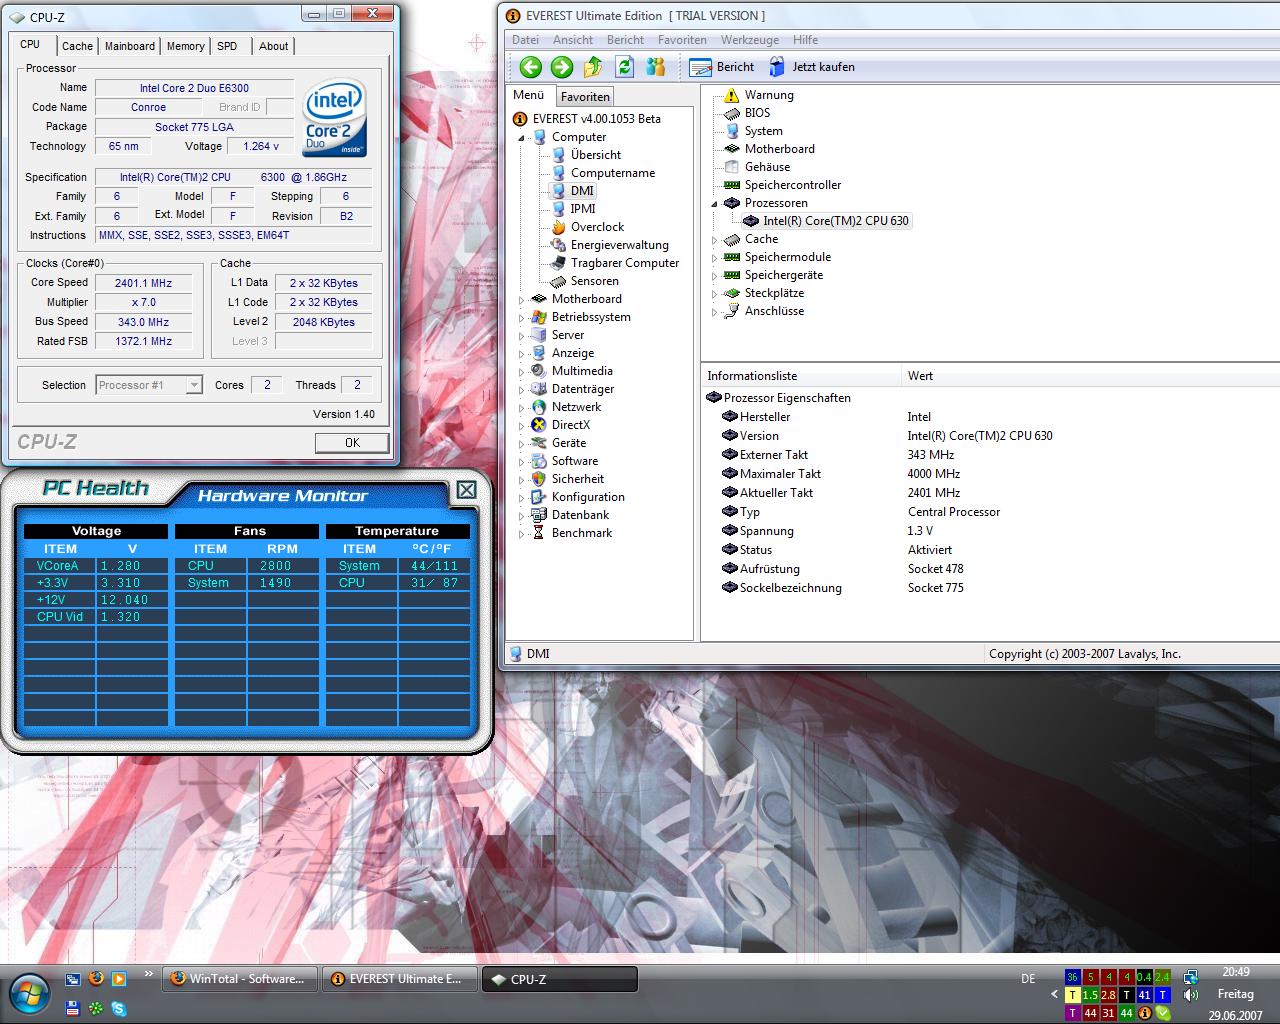Screen dimensions: 1280x1024
Task: Click the green Back arrow in EVEREST
Action: click(x=531, y=67)
